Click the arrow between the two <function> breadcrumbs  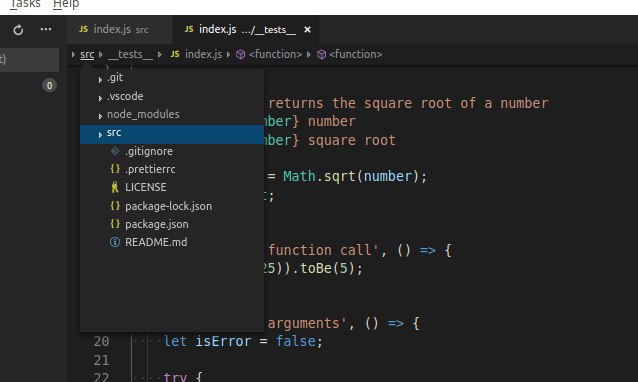(309, 54)
